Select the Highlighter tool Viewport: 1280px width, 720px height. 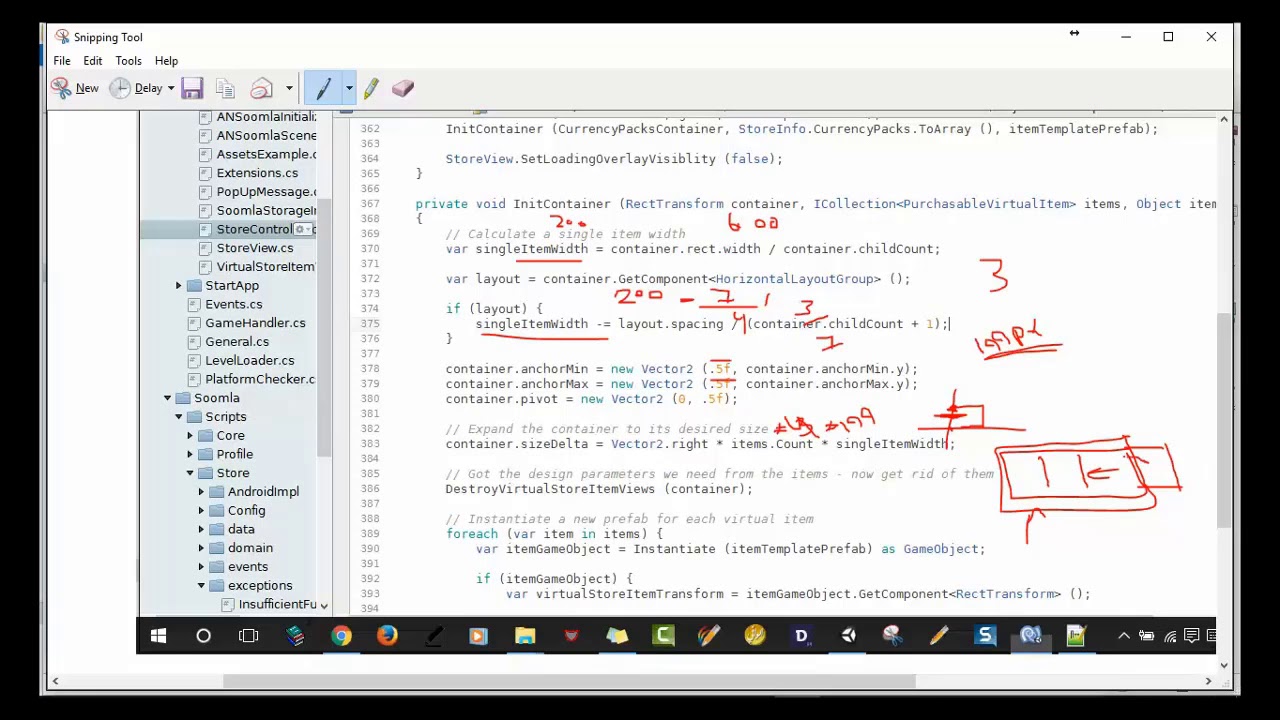click(371, 88)
